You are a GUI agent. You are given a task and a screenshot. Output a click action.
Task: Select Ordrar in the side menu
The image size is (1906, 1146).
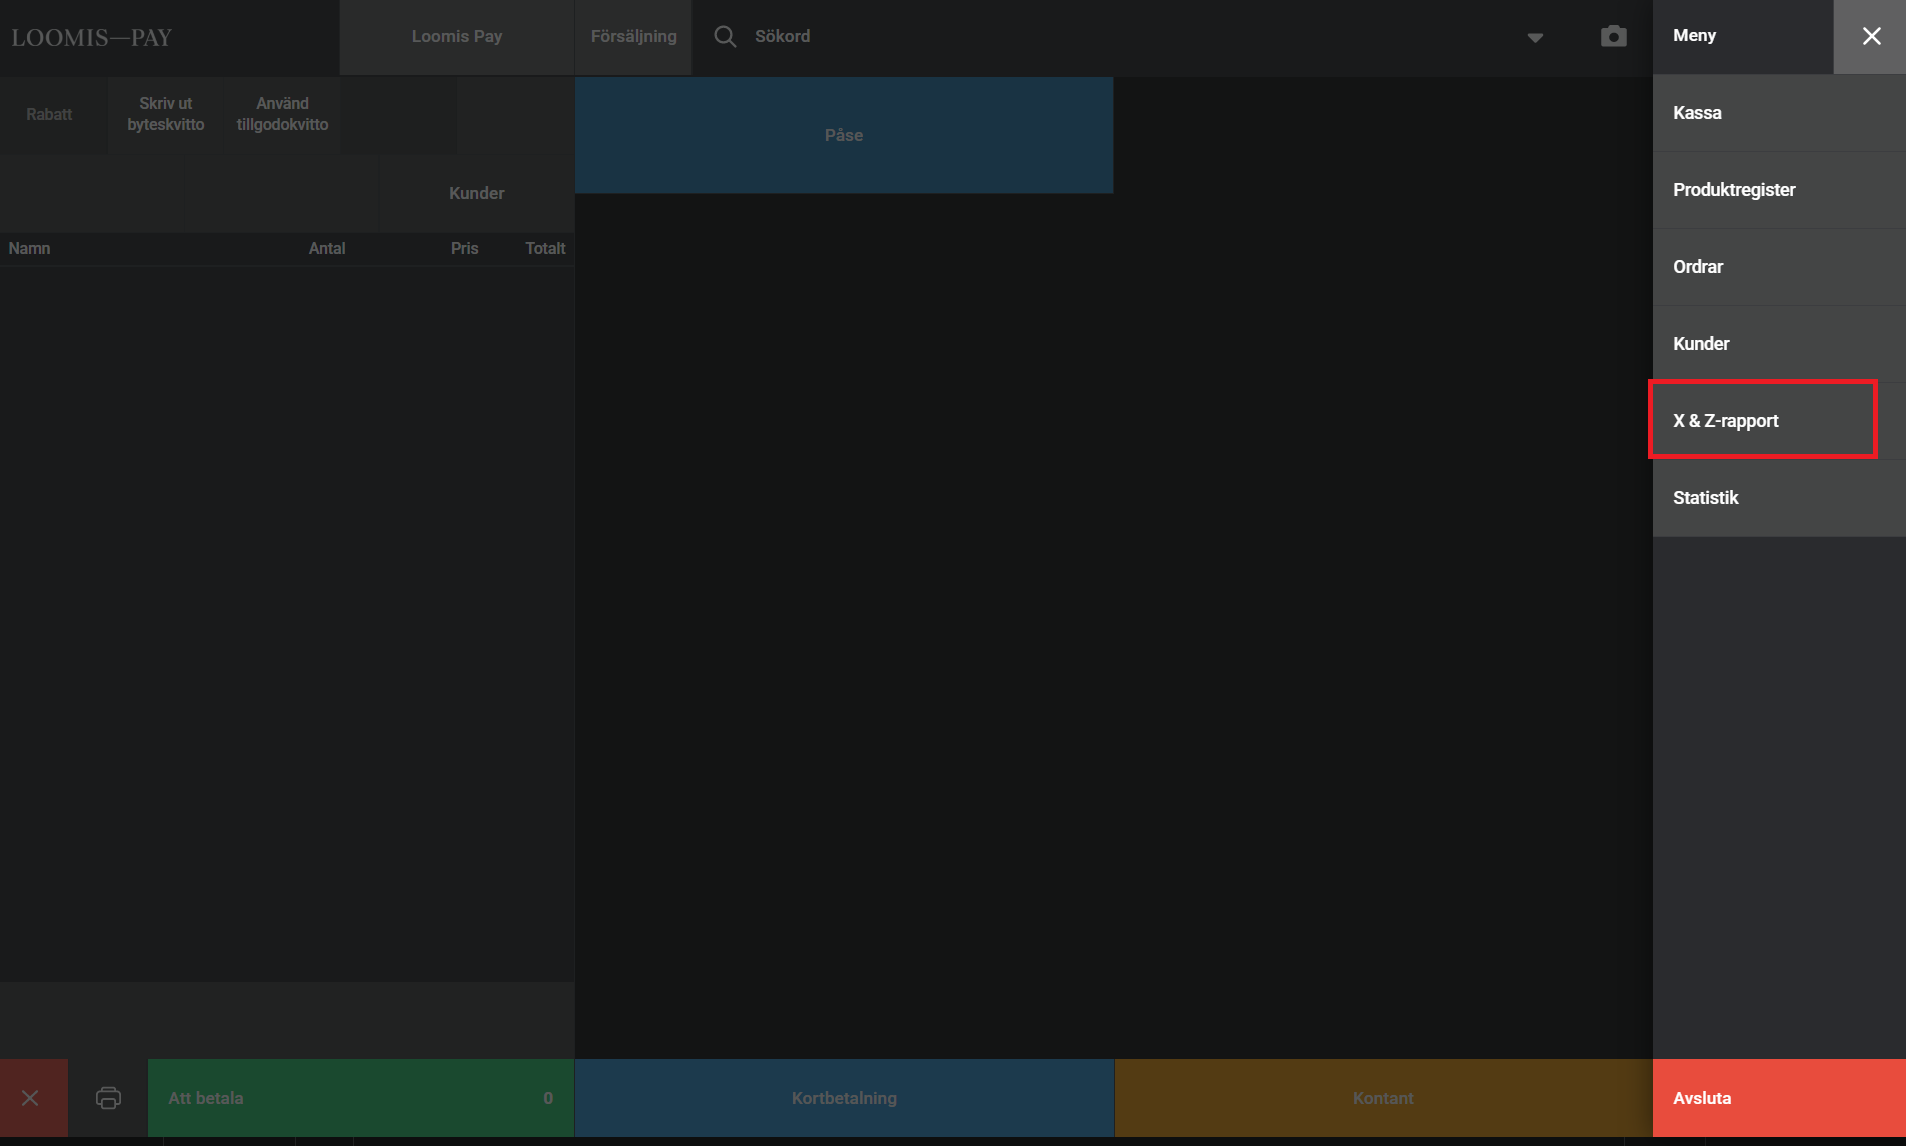coord(1778,267)
